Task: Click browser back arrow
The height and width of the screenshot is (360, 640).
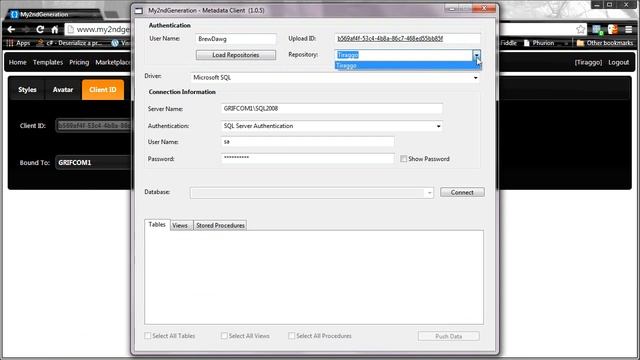Action: (x=11, y=29)
